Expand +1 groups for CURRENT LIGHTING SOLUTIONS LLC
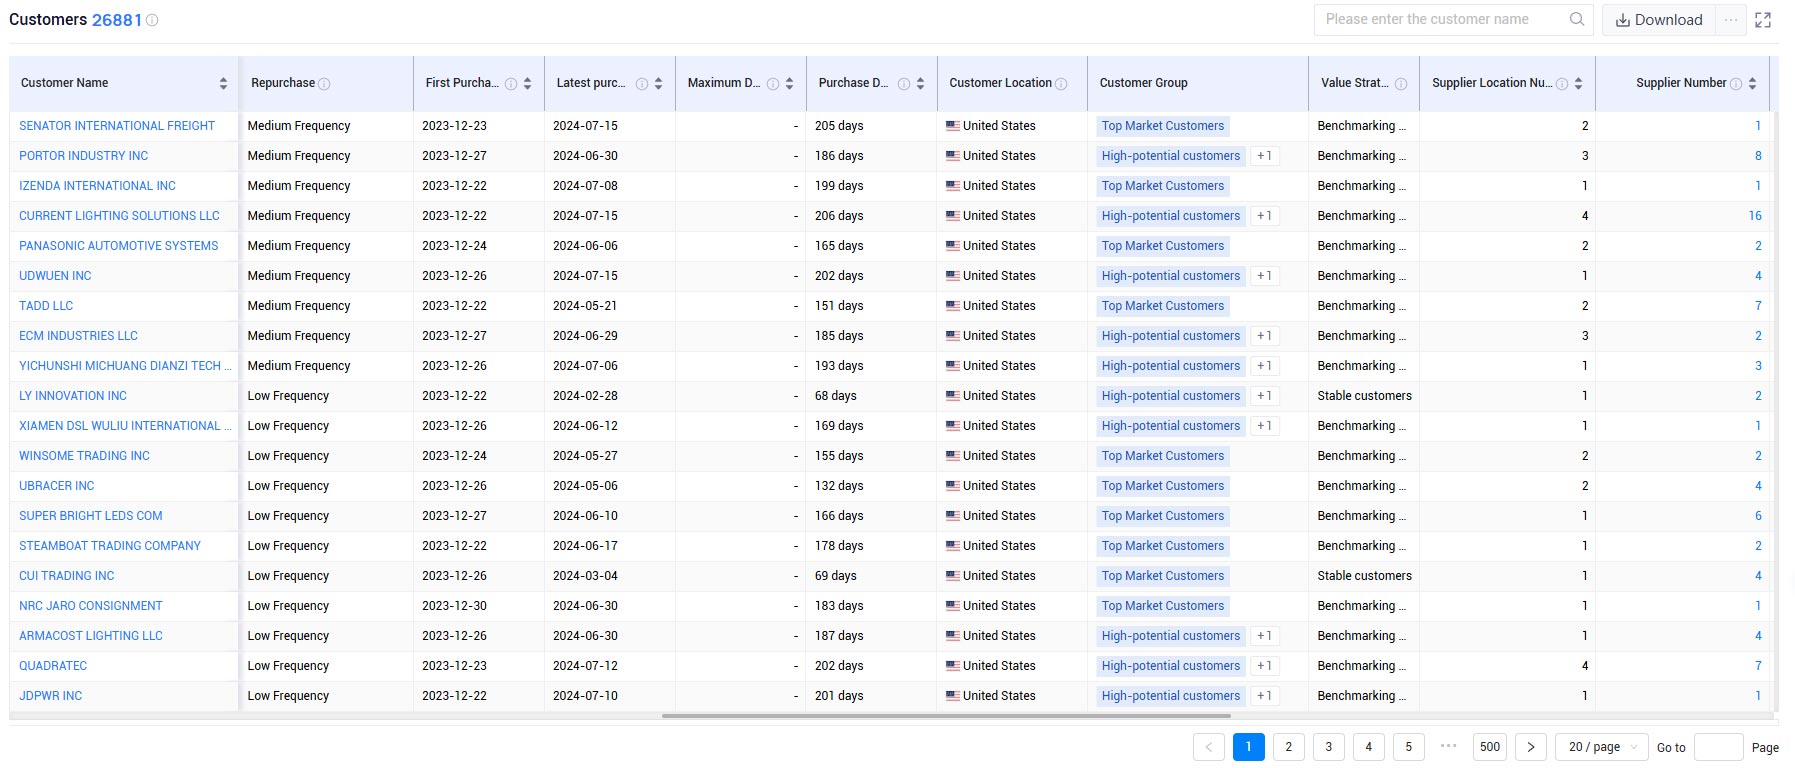Image resolution: width=1795 pixels, height=768 pixels. tap(1265, 216)
